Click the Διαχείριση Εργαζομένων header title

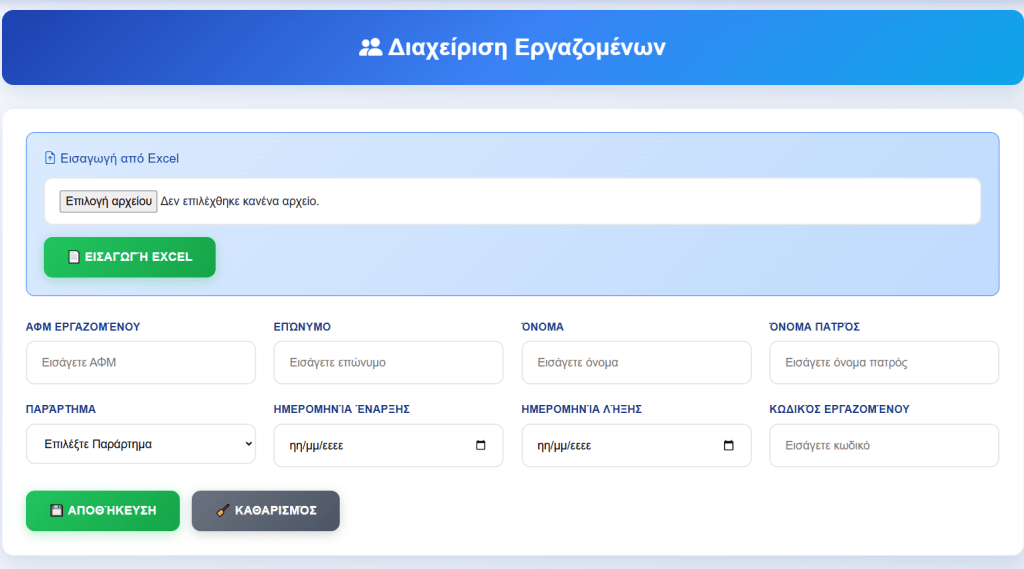click(526, 47)
